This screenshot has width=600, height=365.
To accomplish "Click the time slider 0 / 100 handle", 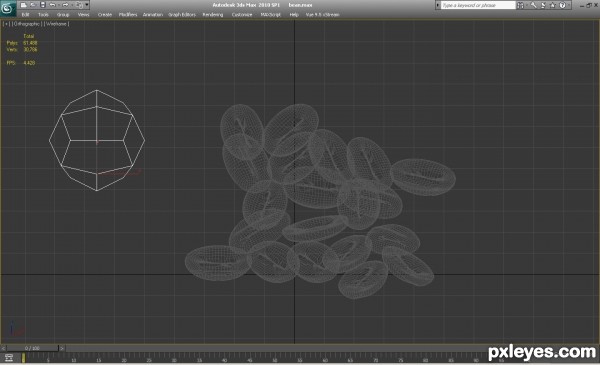I will point(32,348).
